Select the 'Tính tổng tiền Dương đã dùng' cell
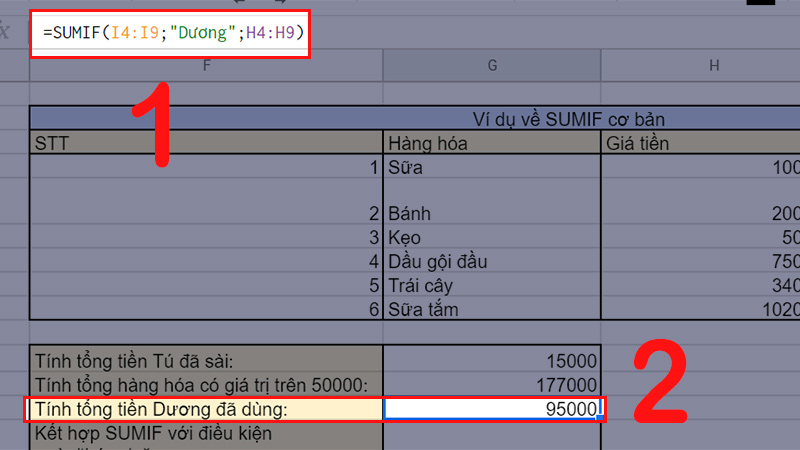The image size is (800, 450). pos(205,409)
